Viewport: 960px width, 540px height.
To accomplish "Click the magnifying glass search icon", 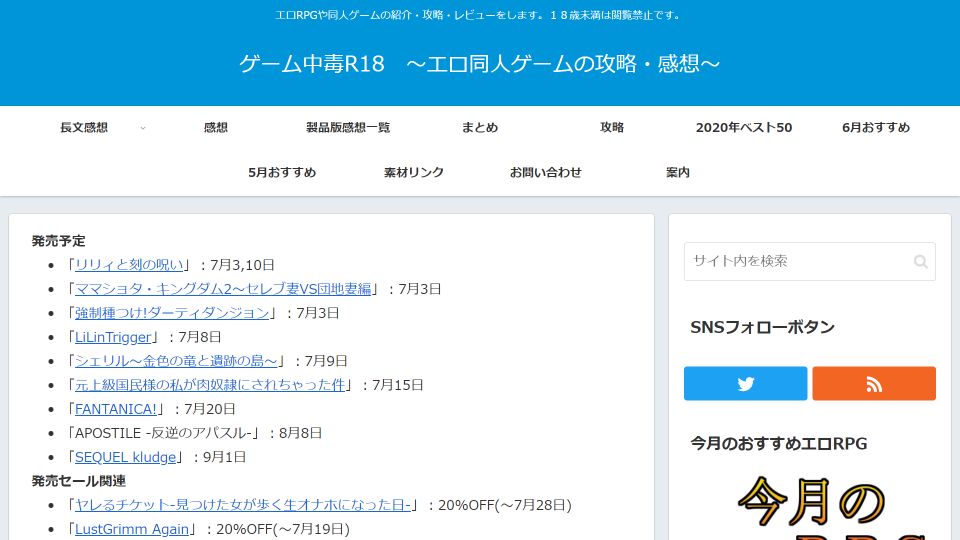I will point(920,262).
